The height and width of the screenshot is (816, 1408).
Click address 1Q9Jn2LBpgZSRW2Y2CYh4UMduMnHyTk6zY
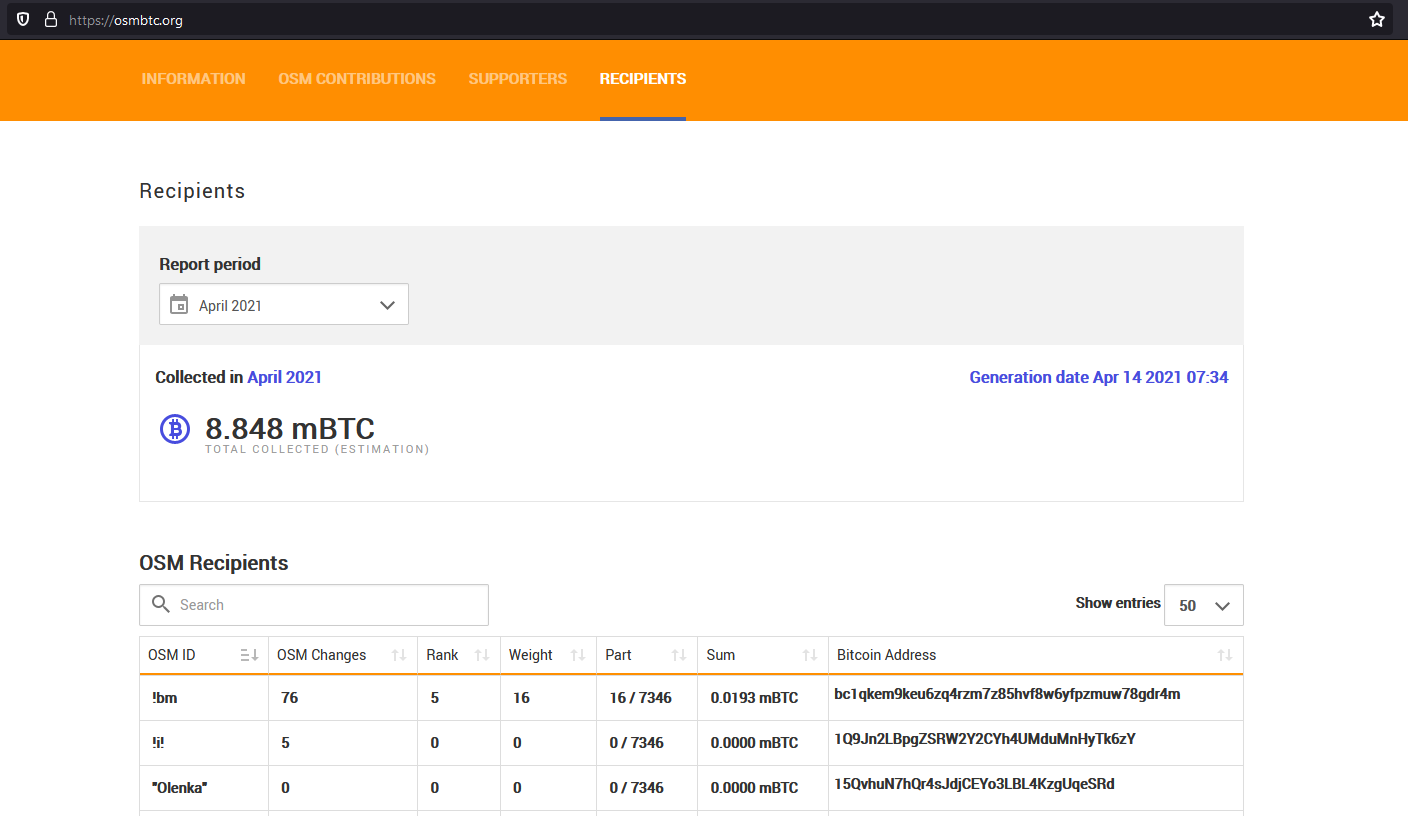pos(985,739)
